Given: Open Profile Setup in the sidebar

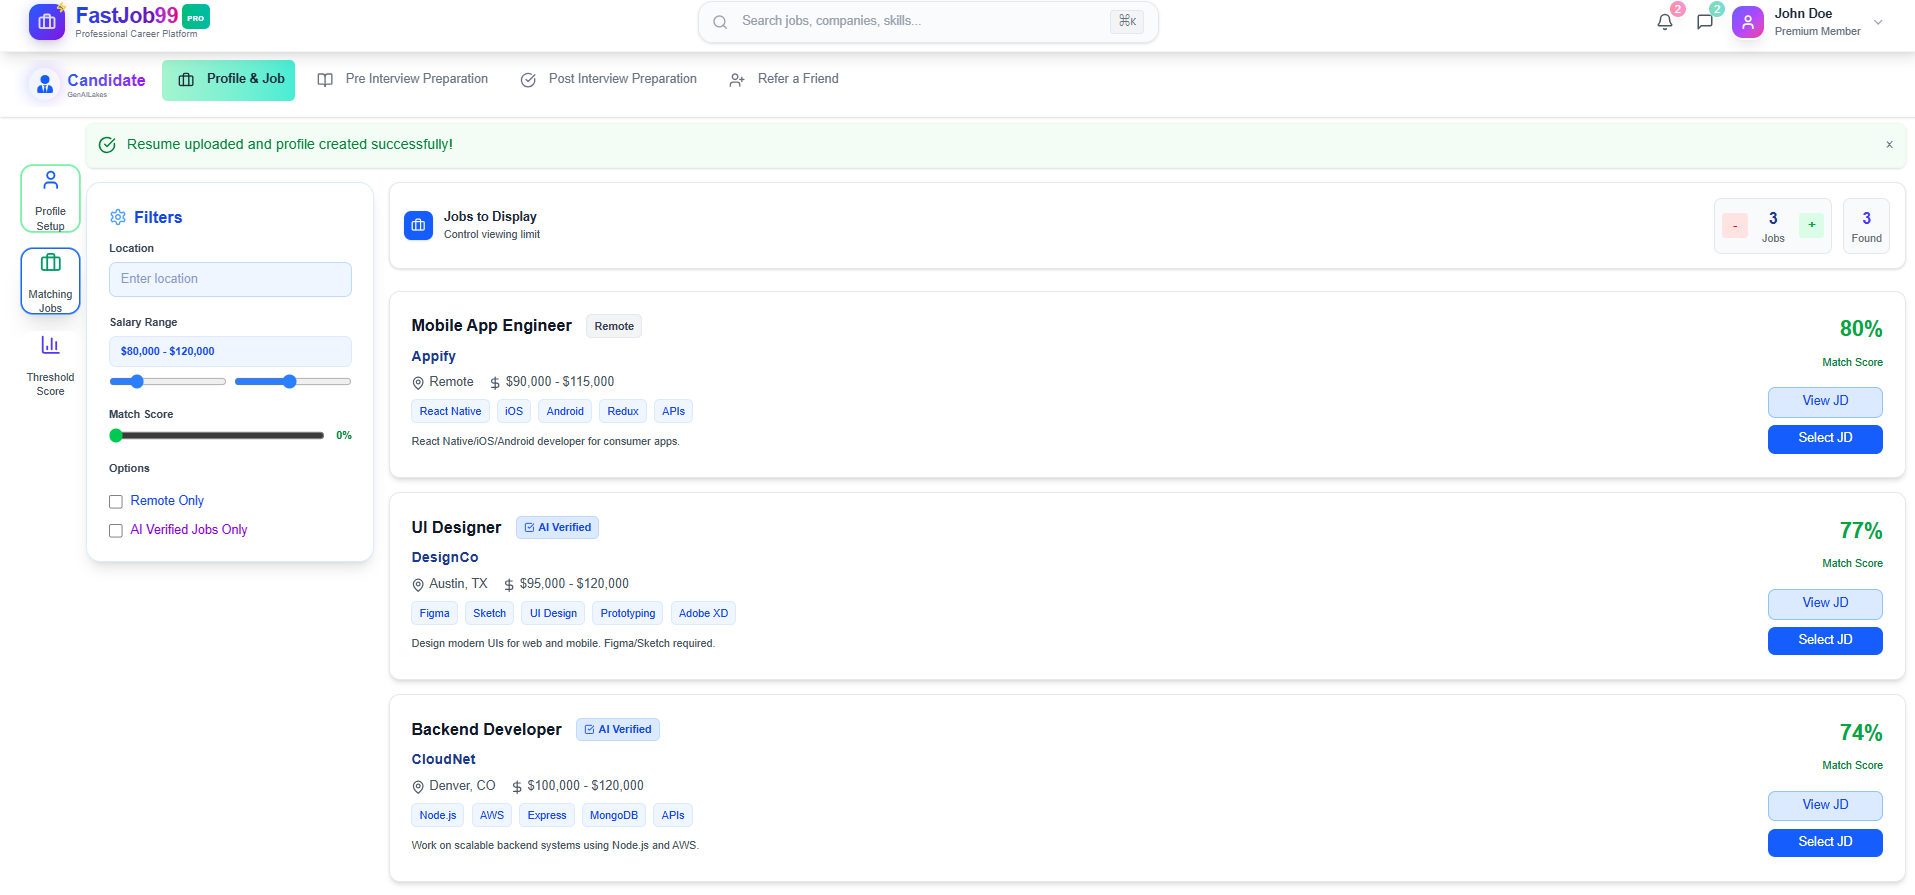Looking at the screenshot, I should point(50,199).
